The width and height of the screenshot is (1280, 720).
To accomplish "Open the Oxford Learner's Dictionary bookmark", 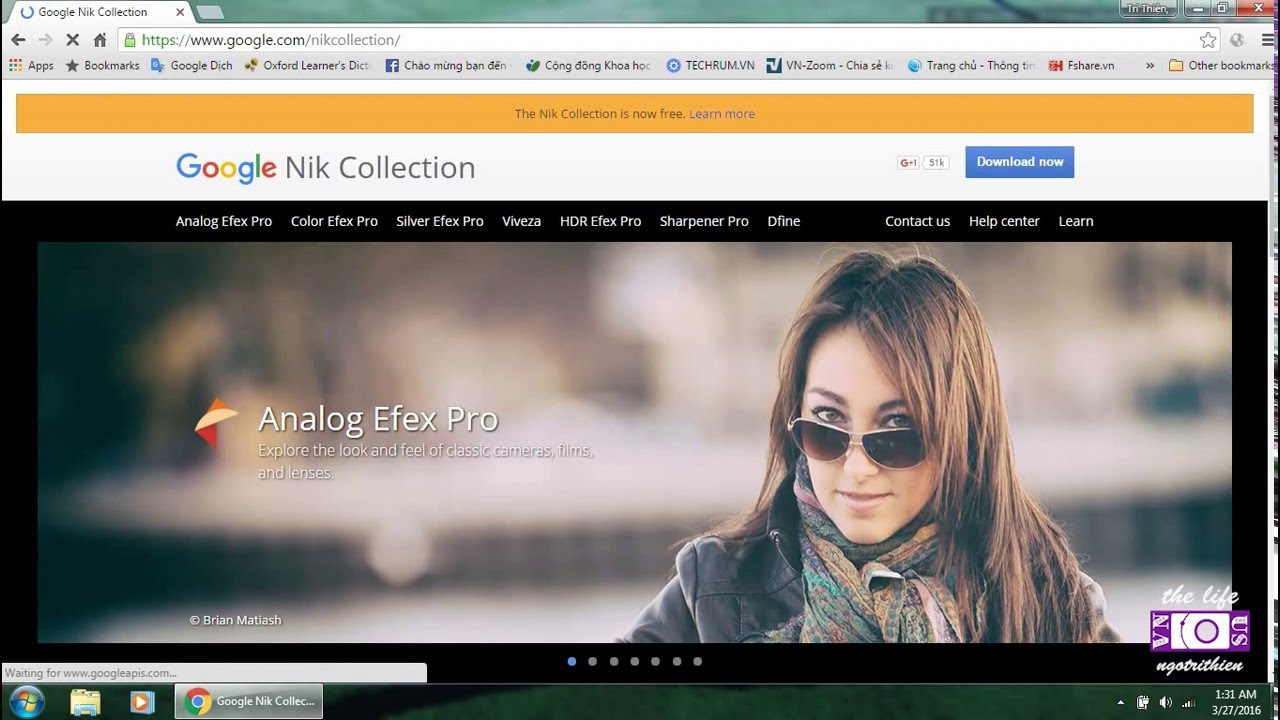I will point(307,65).
